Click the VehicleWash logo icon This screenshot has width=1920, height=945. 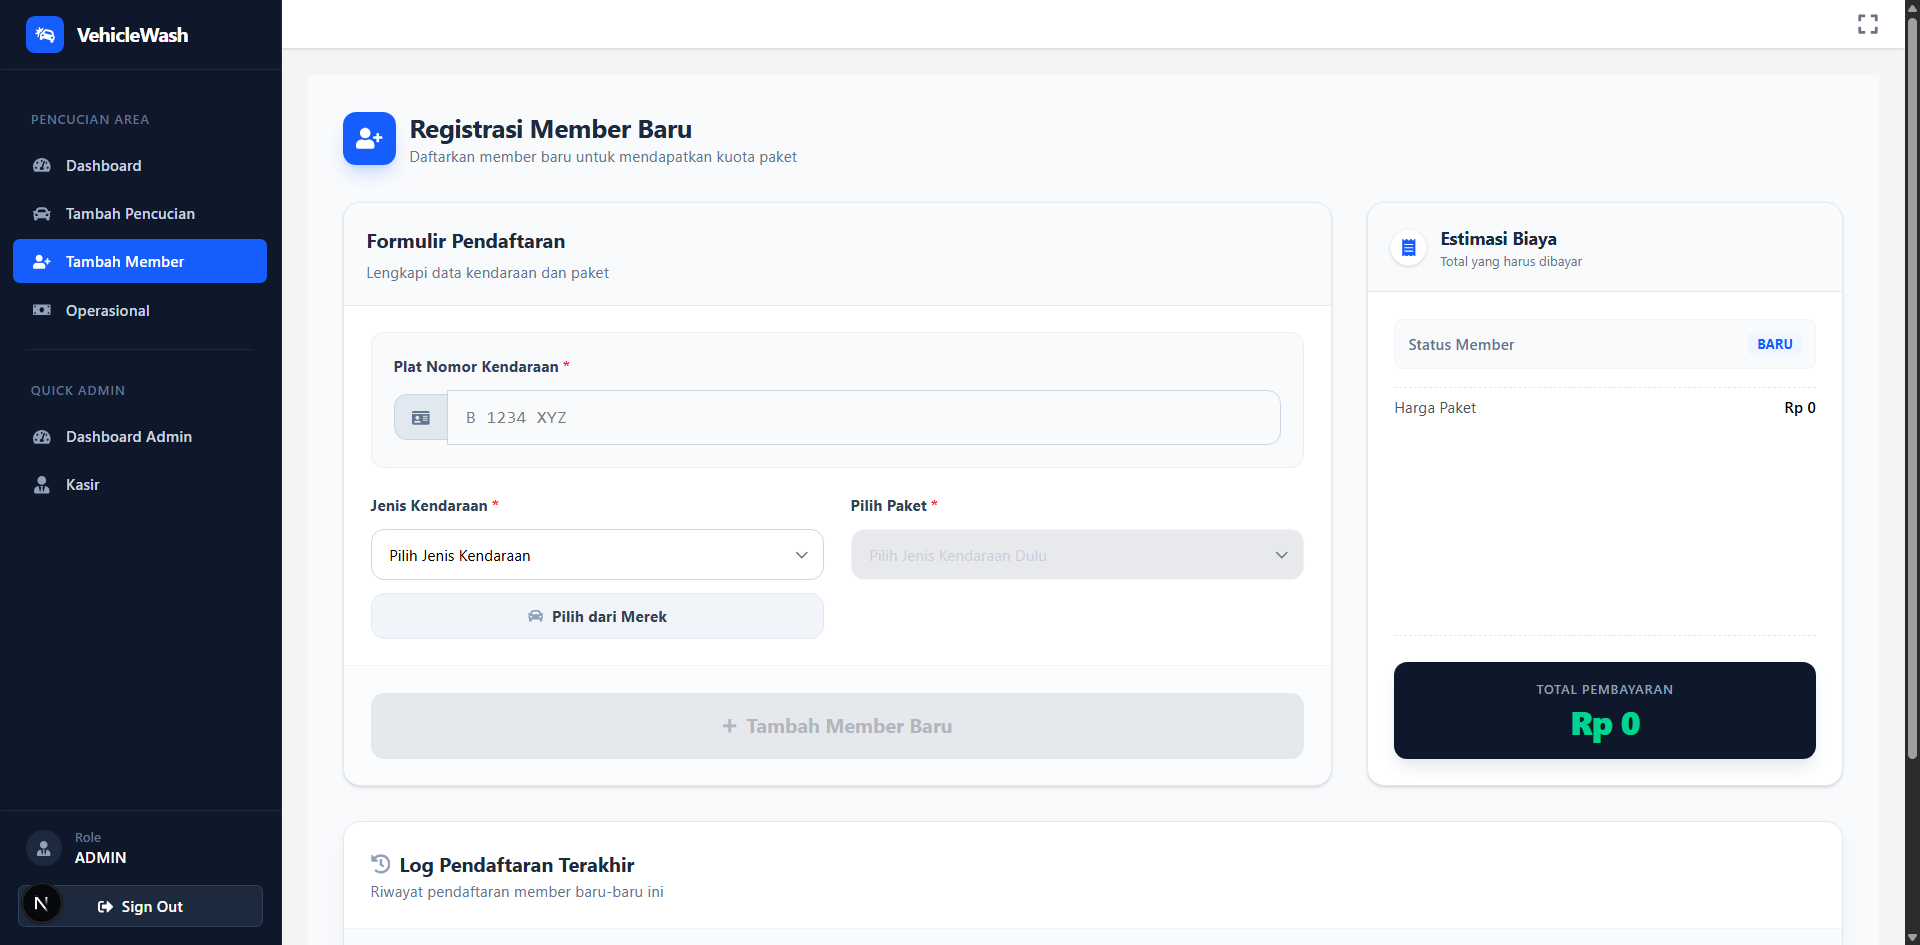click(x=45, y=35)
